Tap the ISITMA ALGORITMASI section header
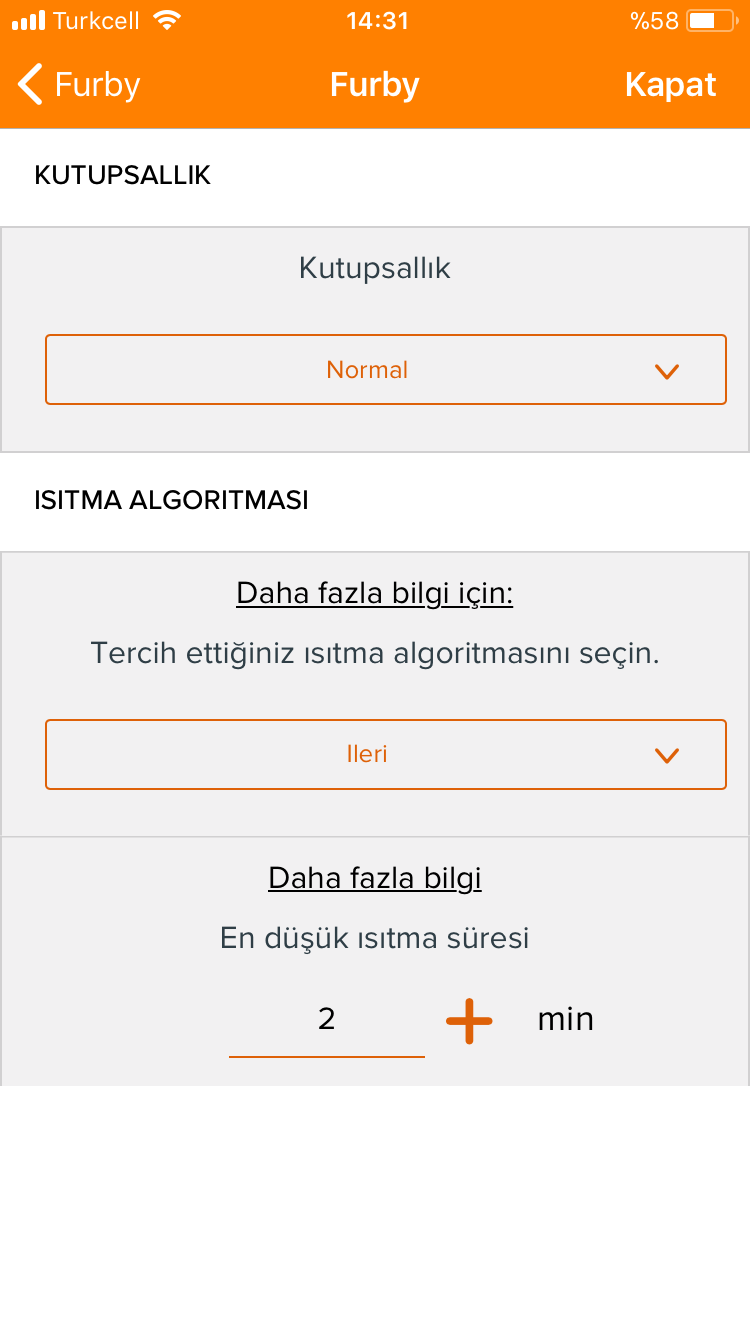Image resolution: width=750 pixels, height=1334 pixels. [x=171, y=500]
